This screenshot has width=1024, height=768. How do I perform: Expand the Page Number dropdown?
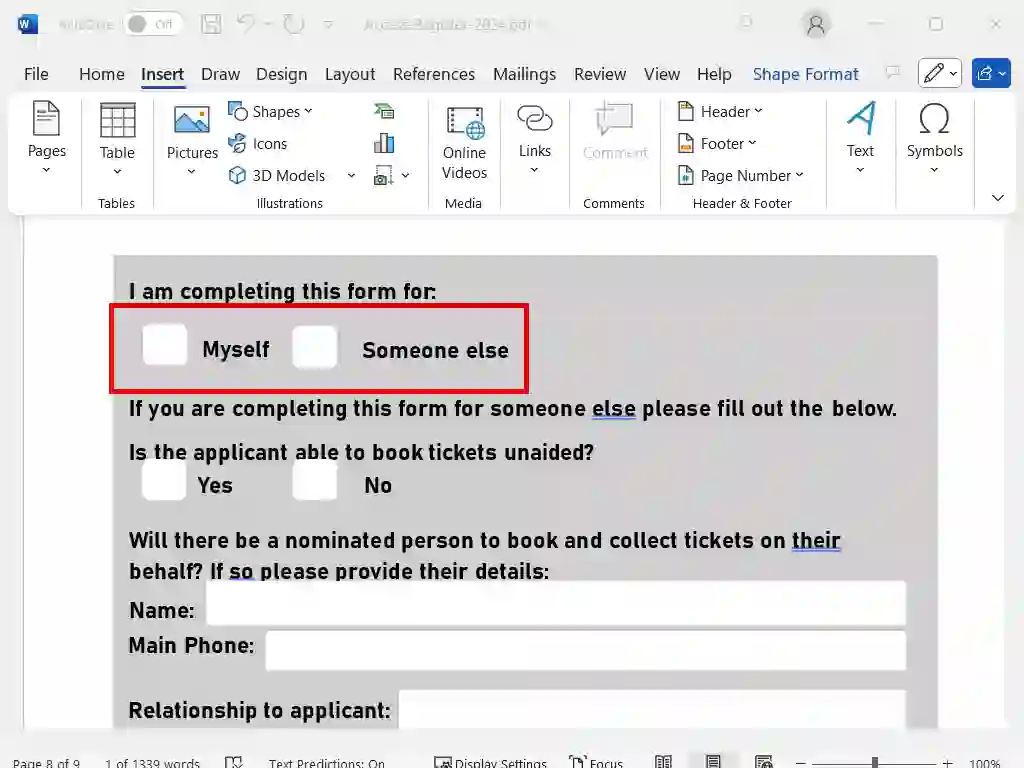coord(741,176)
